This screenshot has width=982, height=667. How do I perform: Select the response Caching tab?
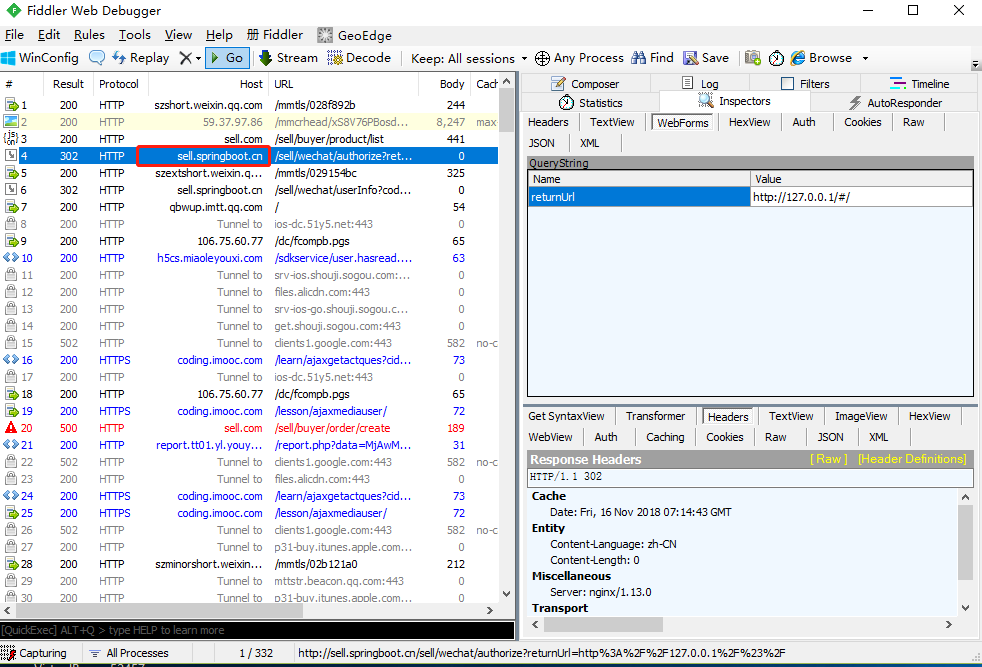pyautogui.click(x=665, y=437)
